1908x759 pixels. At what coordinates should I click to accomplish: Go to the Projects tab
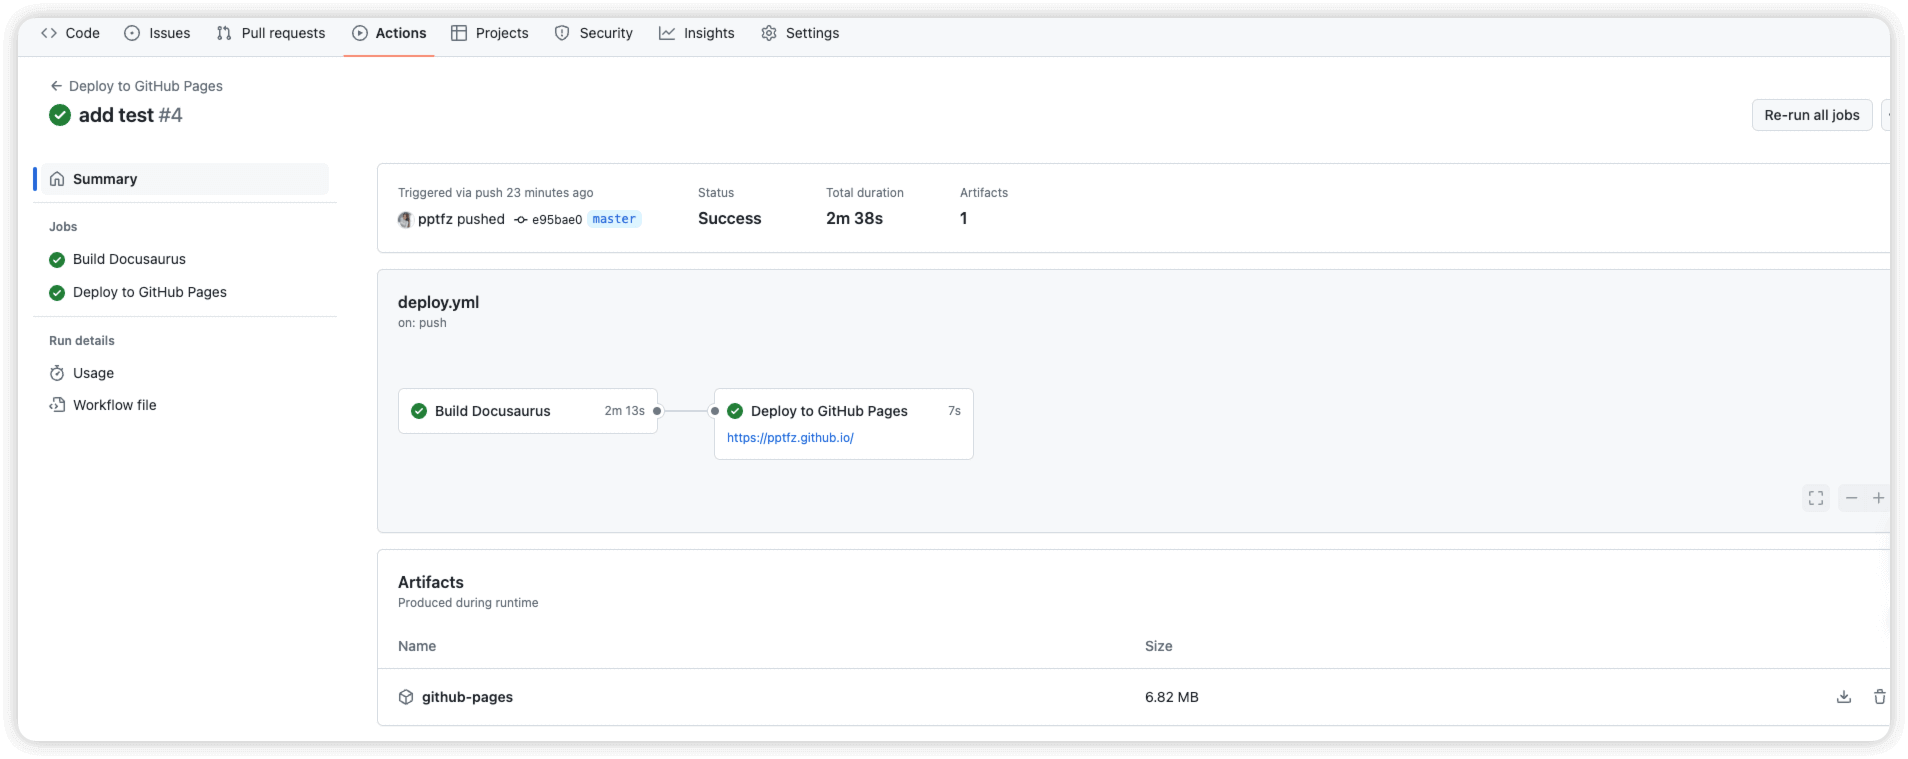point(490,33)
